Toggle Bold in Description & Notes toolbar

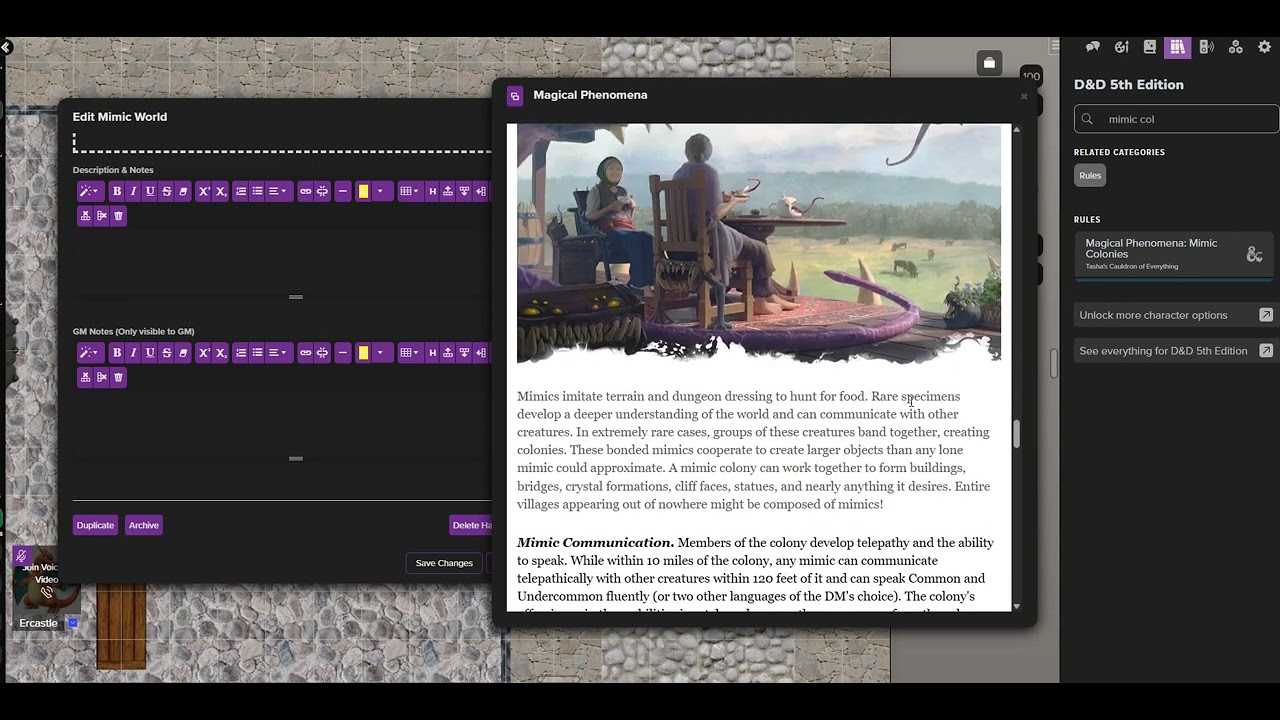point(116,191)
